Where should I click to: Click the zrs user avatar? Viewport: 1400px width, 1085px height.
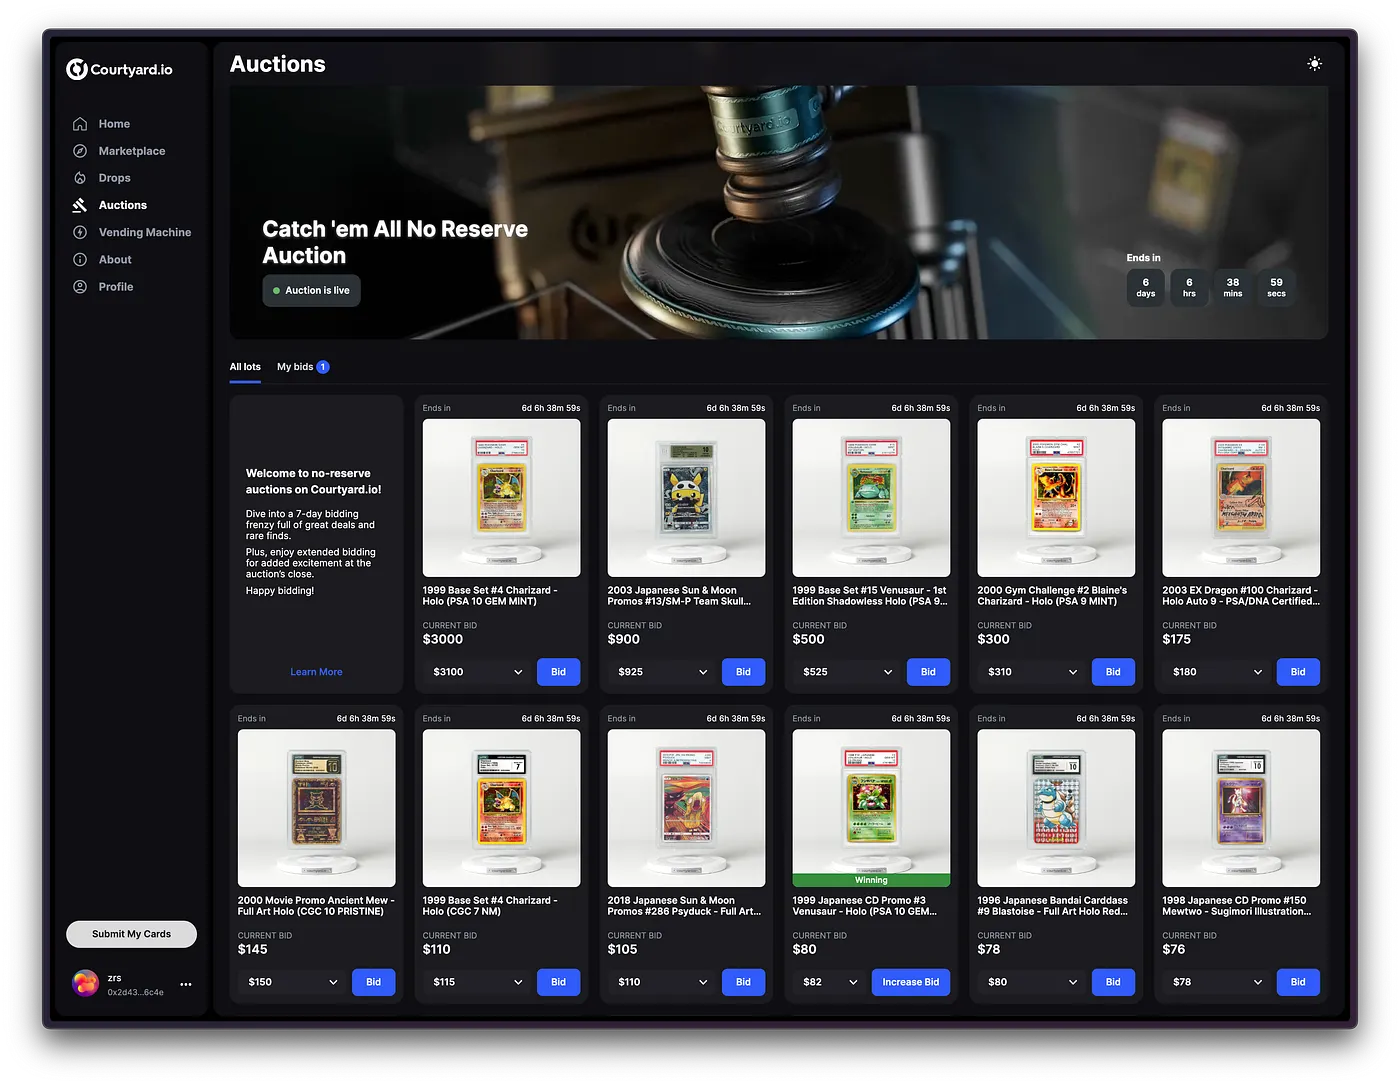point(86,983)
